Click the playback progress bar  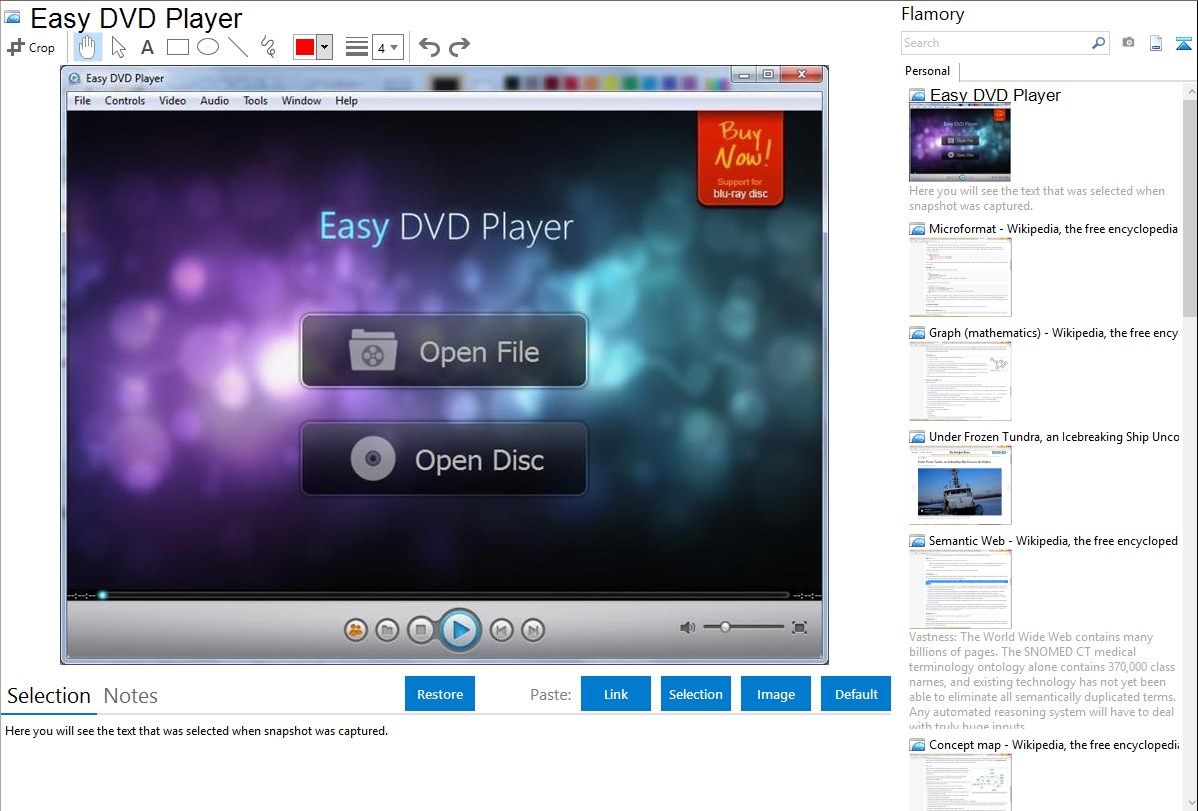point(445,595)
